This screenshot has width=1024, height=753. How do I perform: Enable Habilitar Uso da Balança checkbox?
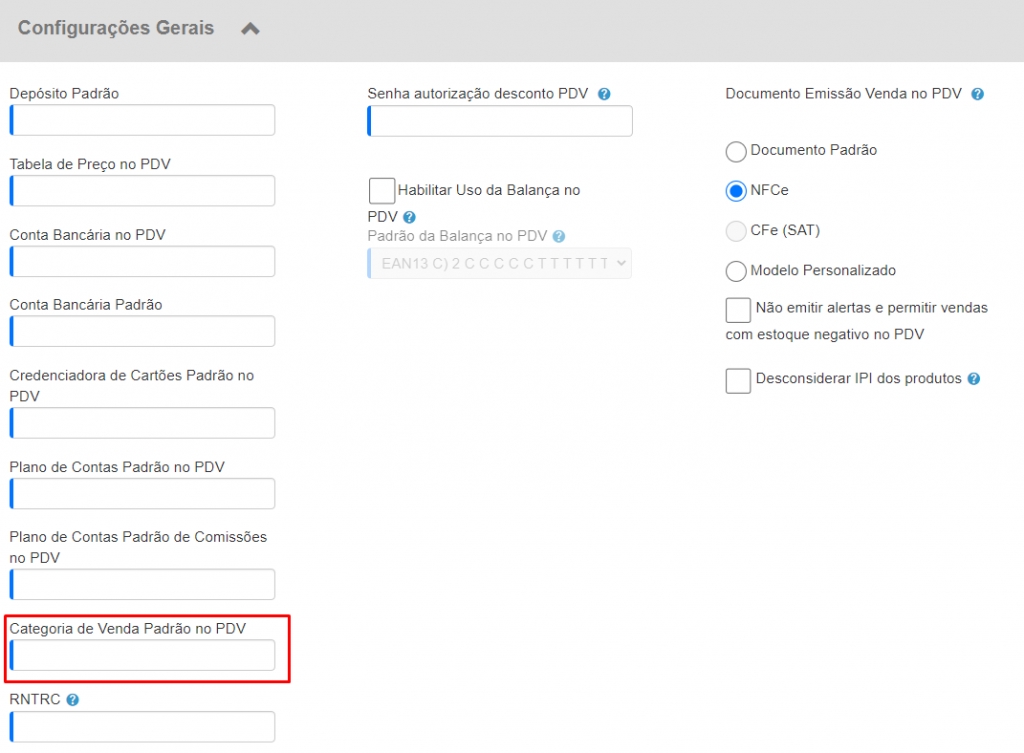pos(382,190)
